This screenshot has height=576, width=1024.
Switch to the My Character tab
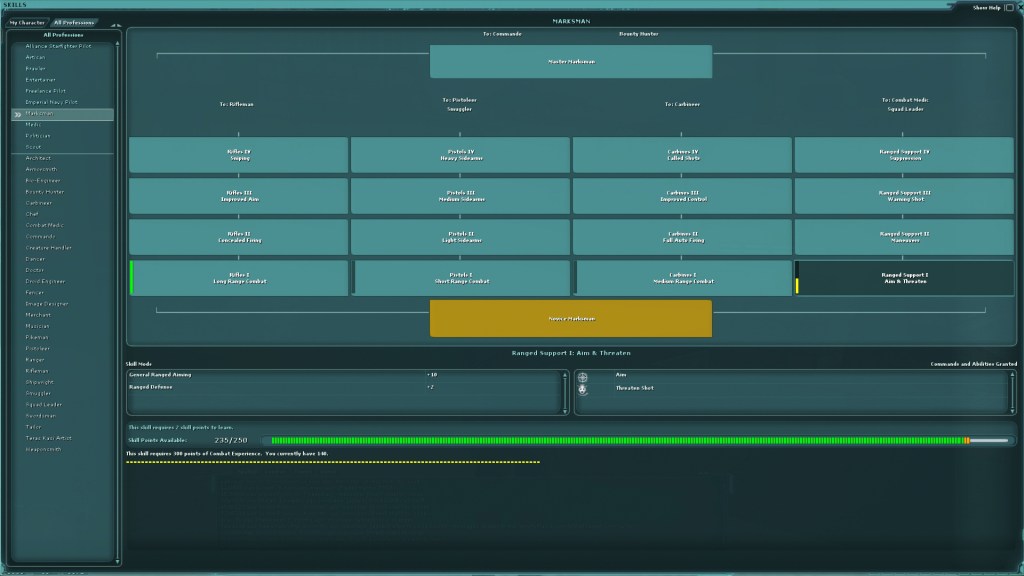tap(28, 21)
